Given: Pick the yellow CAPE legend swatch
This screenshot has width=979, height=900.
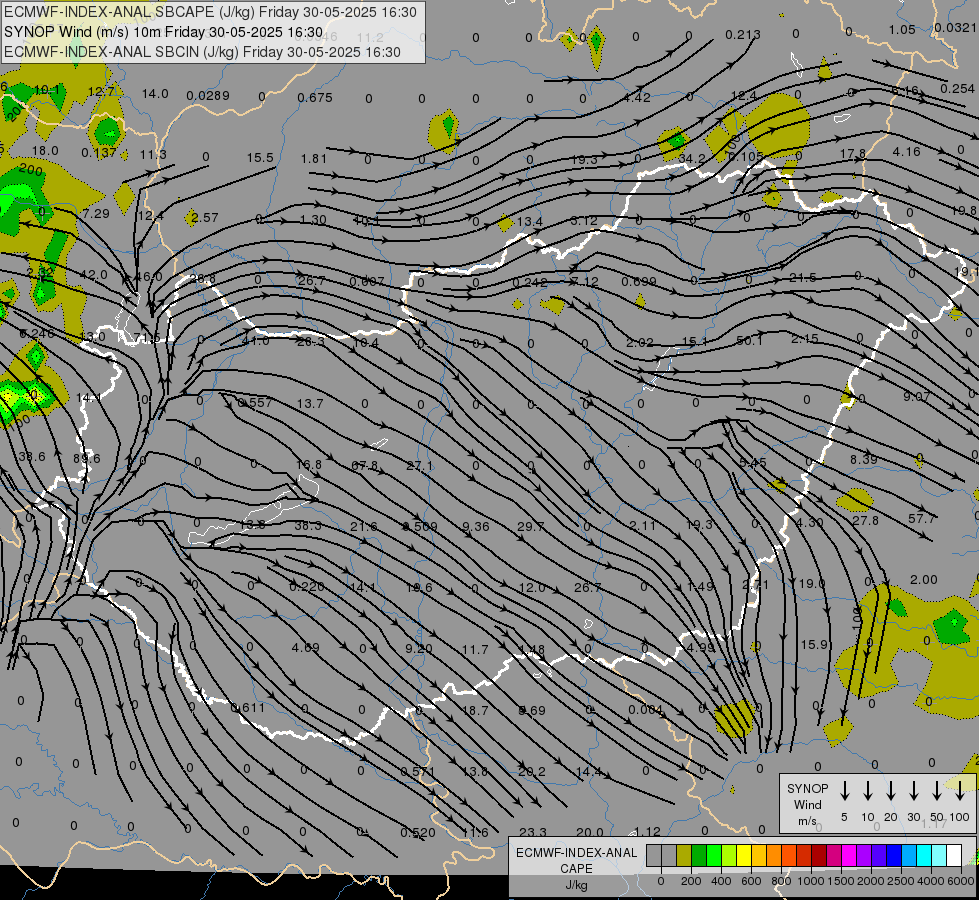Looking at the screenshot, I should pyautogui.click(x=744, y=856).
